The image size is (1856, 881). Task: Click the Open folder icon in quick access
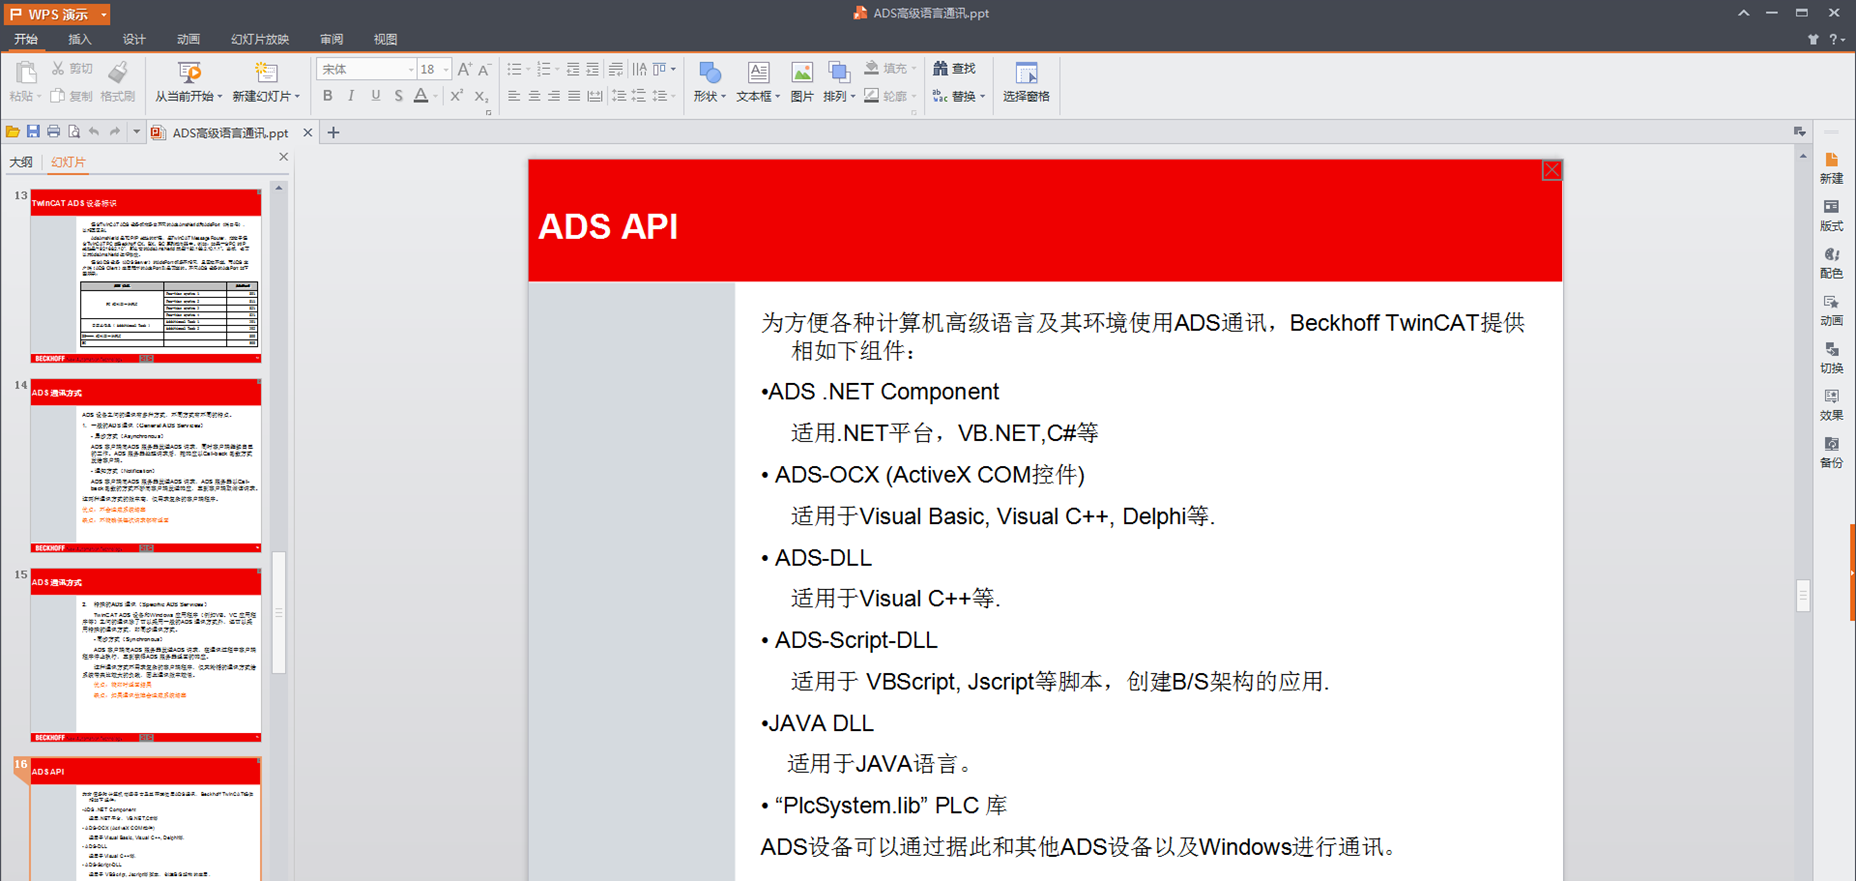[12, 132]
